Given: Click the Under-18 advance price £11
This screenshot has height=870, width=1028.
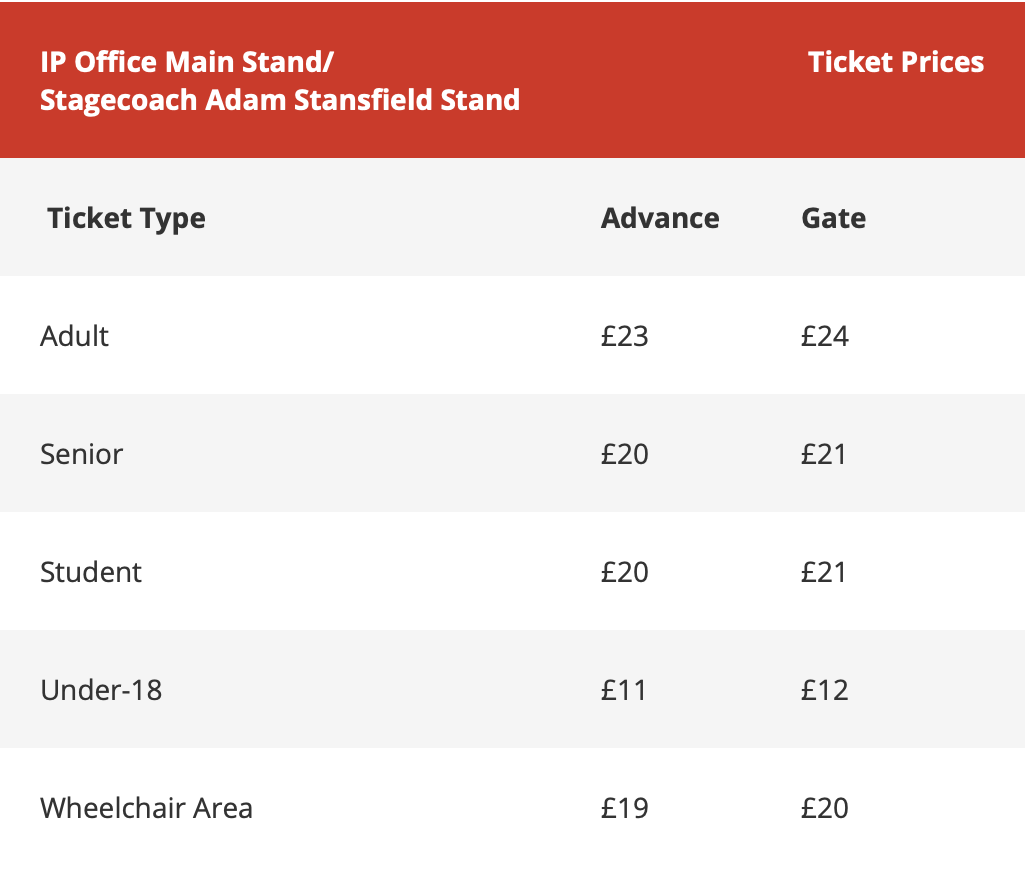Looking at the screenshot, I should pos(623,690).
